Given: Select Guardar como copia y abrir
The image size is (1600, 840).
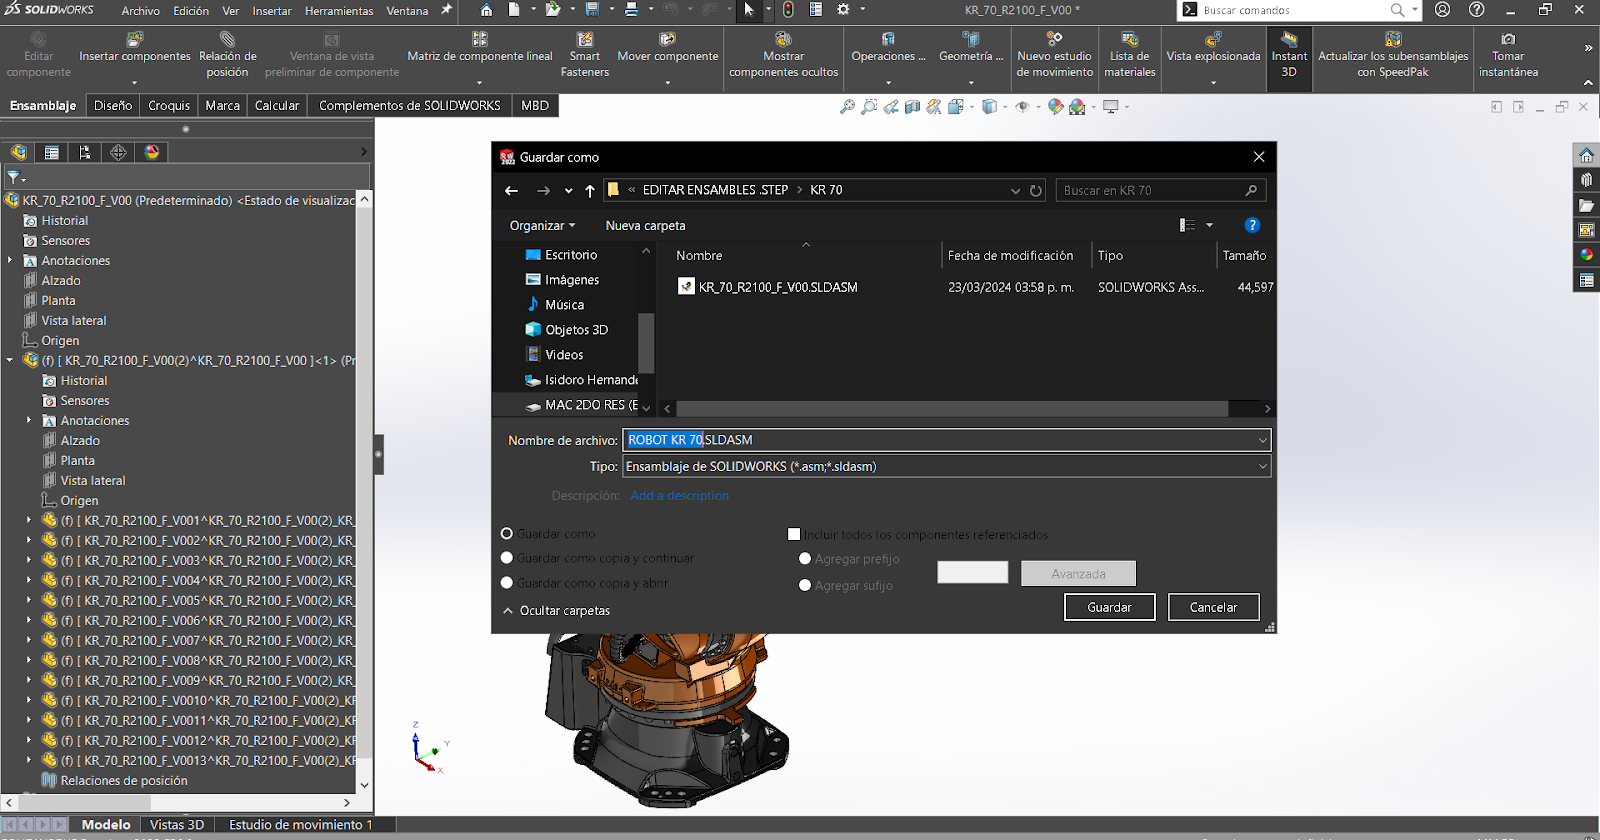Looking at the screenshot, I should pos(507,583).
